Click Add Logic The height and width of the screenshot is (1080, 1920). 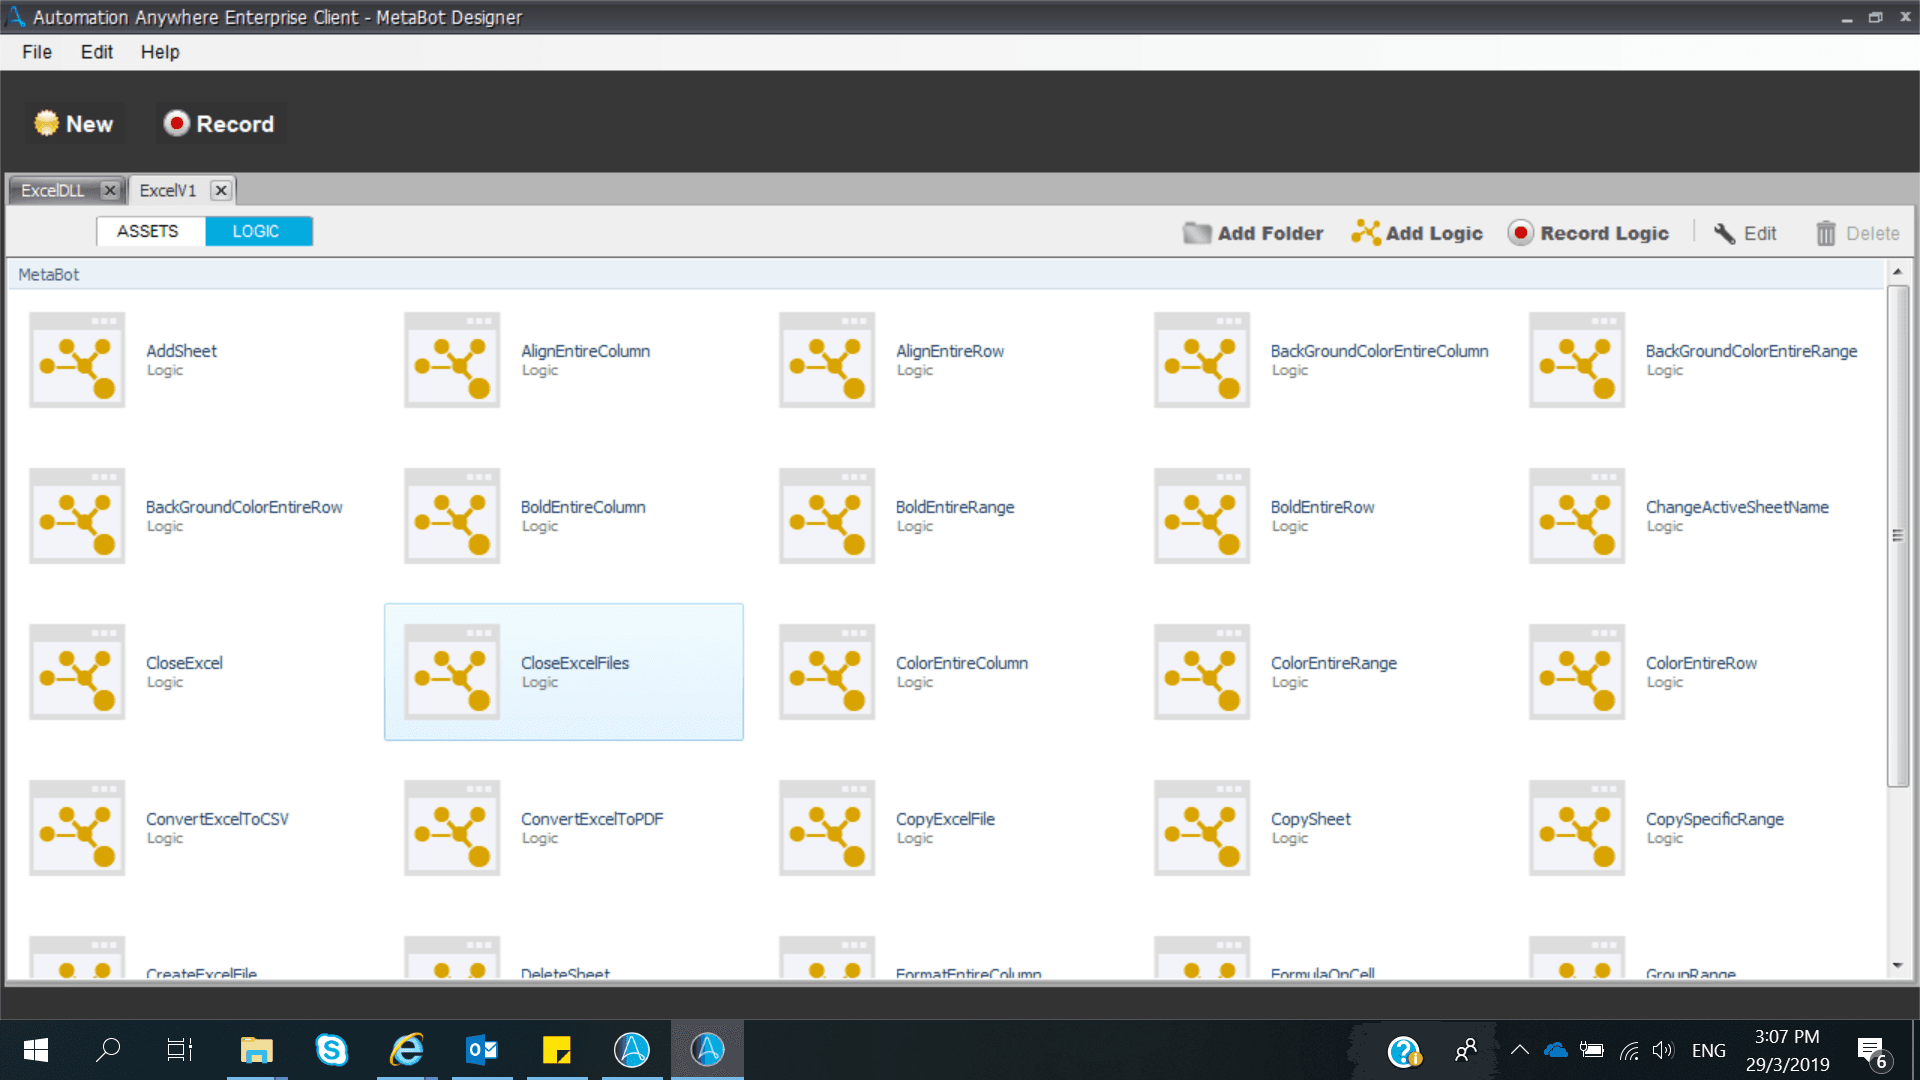1417,233
